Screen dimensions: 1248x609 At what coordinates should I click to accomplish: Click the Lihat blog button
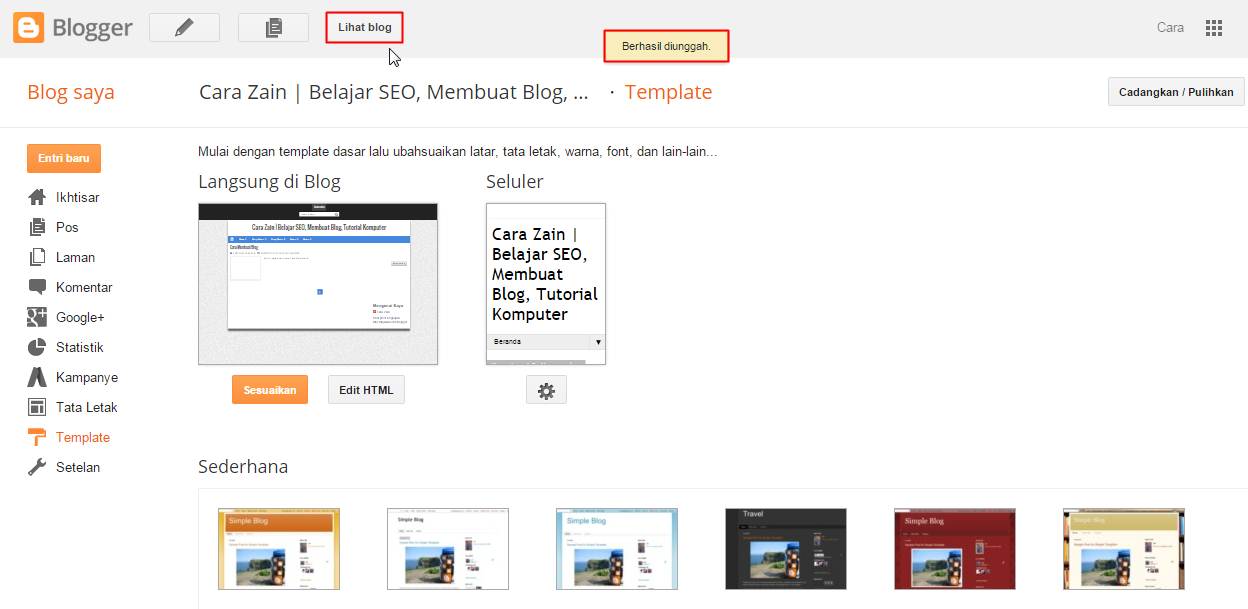tap(363, 27)
